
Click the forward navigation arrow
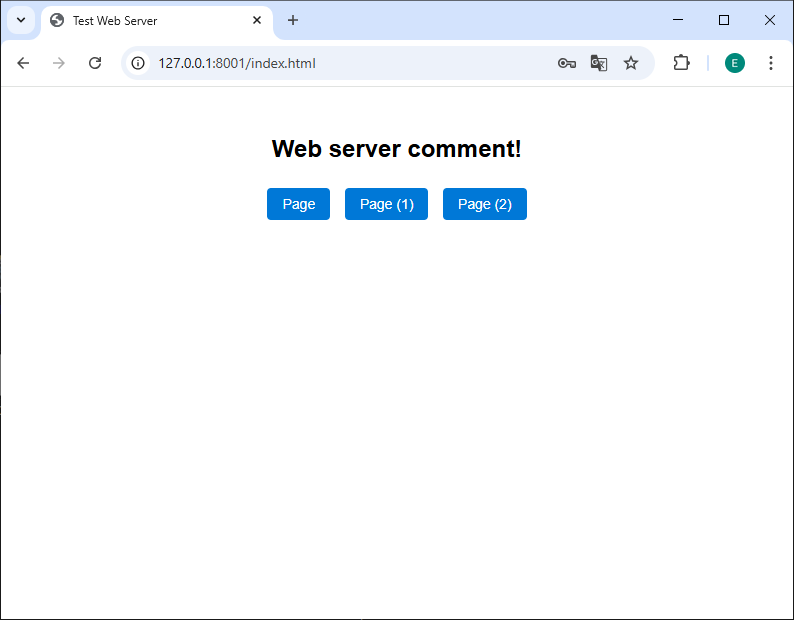point(59,63)
